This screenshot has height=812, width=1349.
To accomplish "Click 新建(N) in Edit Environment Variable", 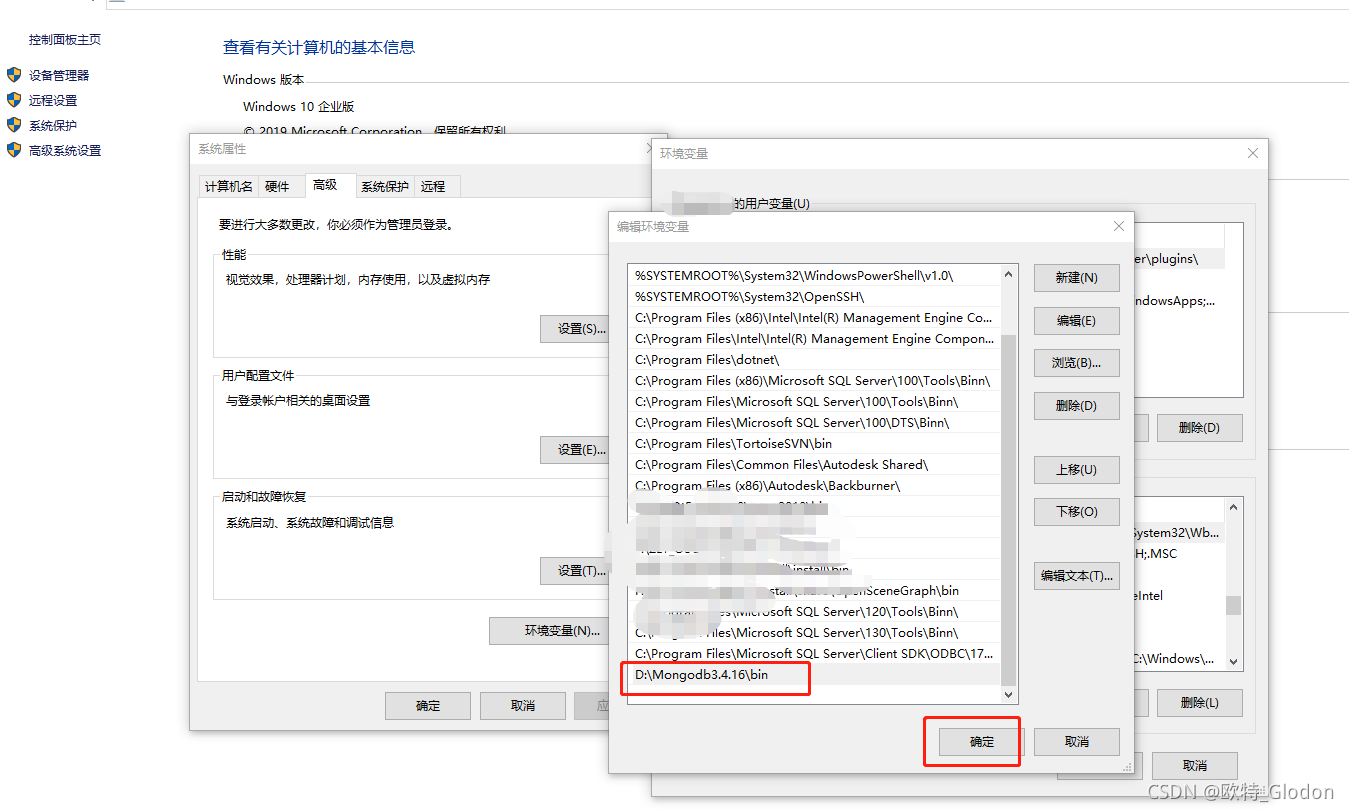I will pos(1076,278).
